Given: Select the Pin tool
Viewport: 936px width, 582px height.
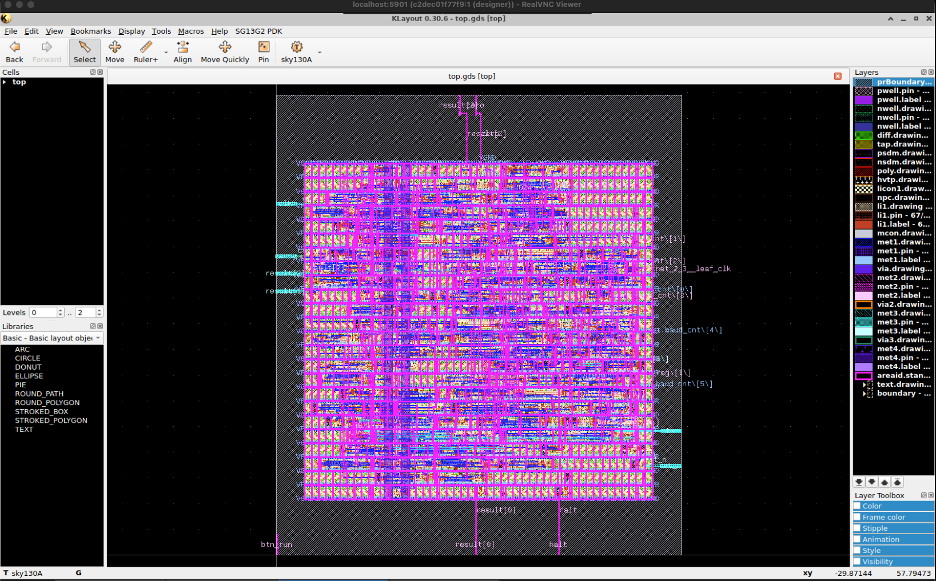Looking at the screenshot, I should (263, 51).
